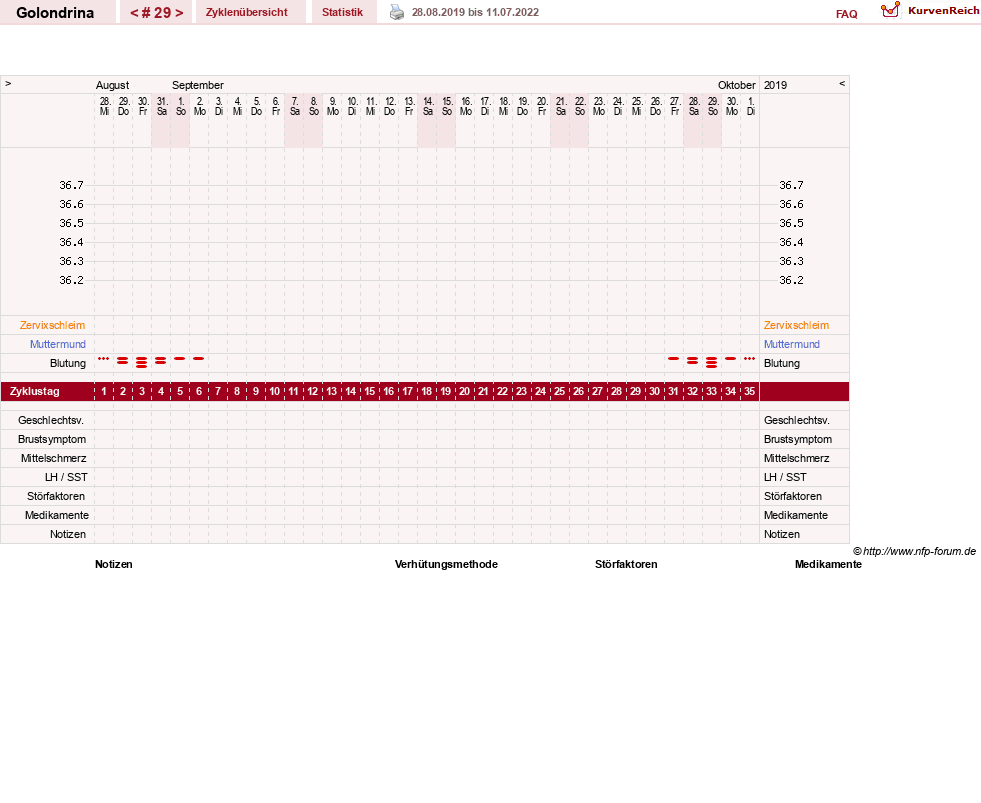Click the Muttermund label on right side

[791, 344]
